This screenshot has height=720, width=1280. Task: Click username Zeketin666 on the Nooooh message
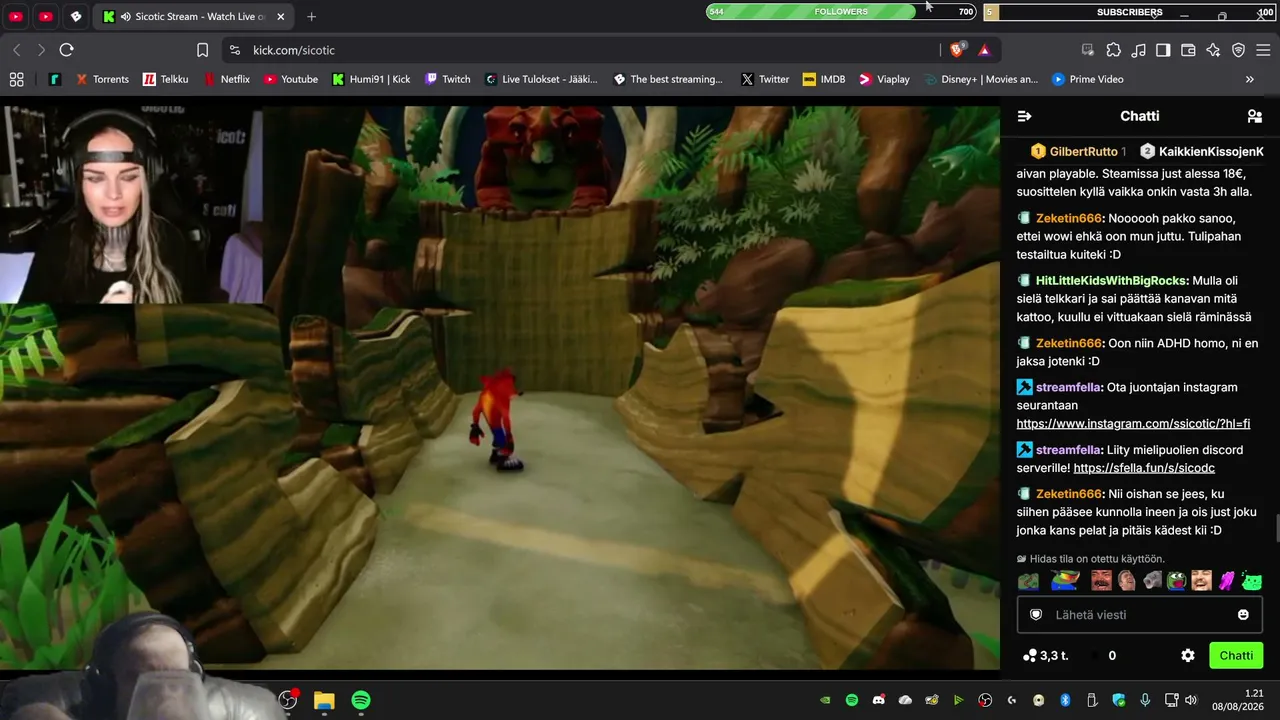click(1069, 218)
